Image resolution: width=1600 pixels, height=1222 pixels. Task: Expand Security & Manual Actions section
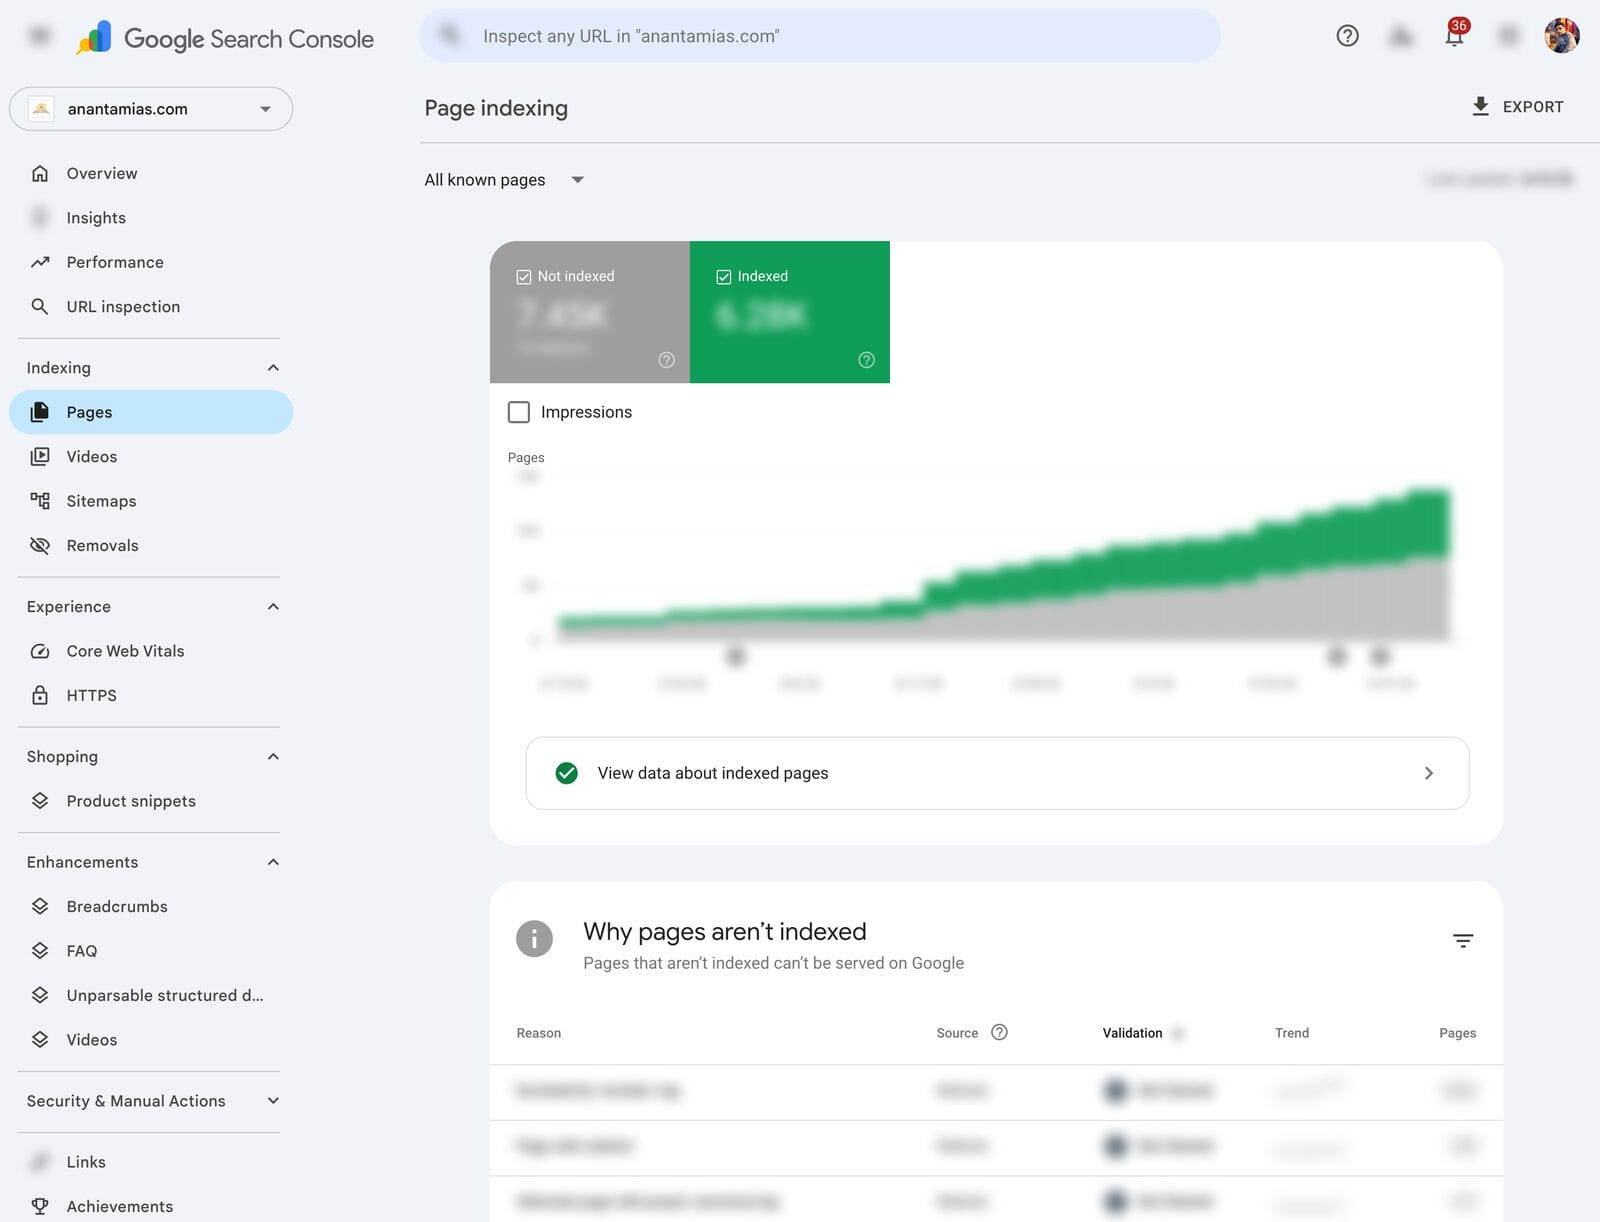(273, 1101)
